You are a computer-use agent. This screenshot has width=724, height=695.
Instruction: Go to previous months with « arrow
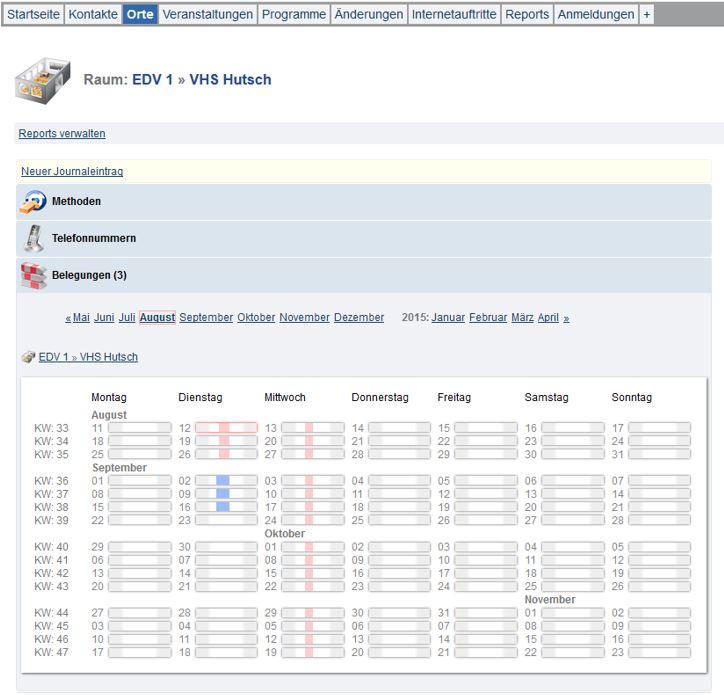coord(68,318)
